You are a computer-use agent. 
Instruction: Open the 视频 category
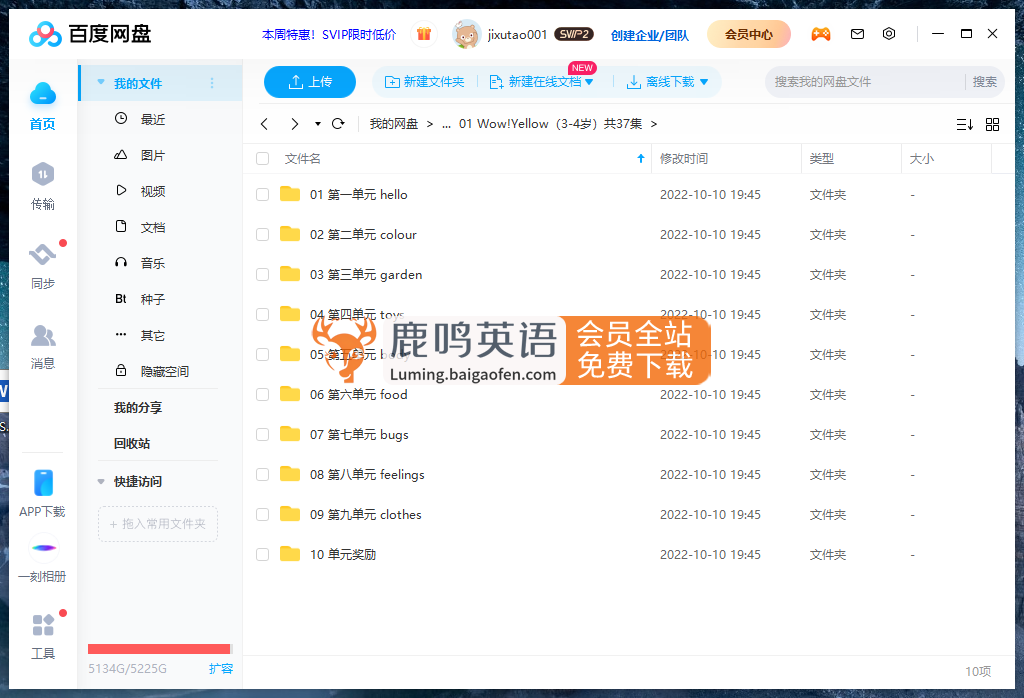tap(152, 191)
